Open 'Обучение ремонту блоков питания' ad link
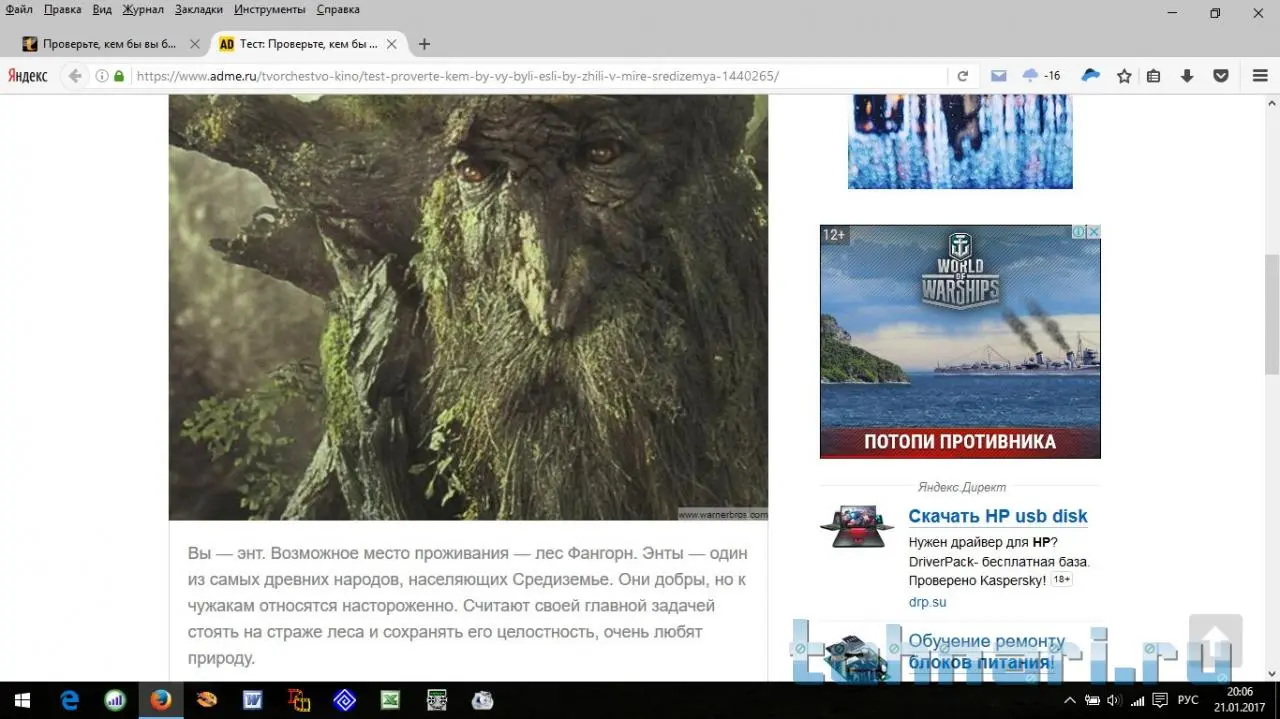 986,651
